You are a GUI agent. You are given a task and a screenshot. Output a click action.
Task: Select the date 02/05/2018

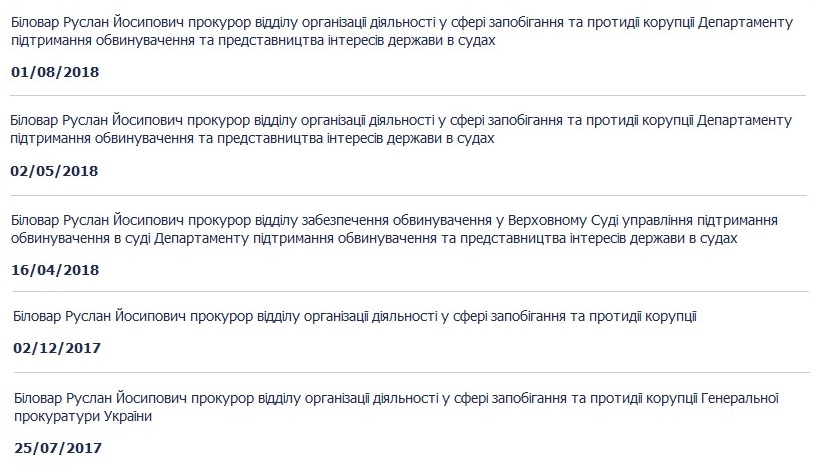coord(55,171)
